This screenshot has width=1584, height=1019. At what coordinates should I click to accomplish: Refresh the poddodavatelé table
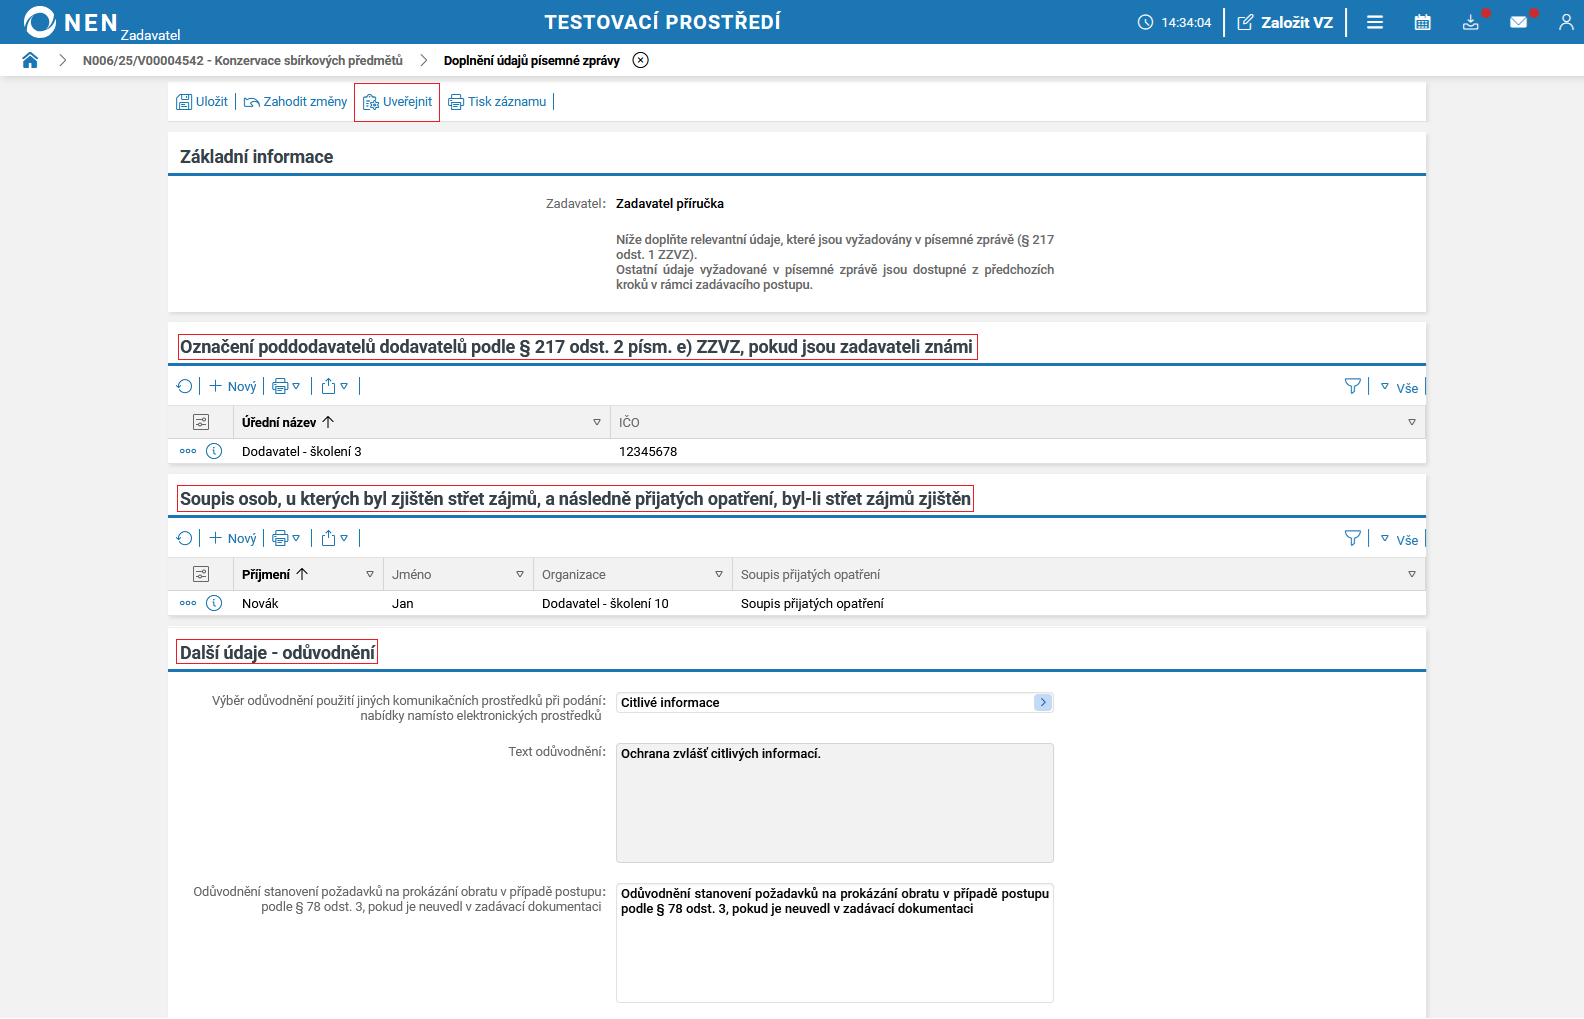point(184,386)
